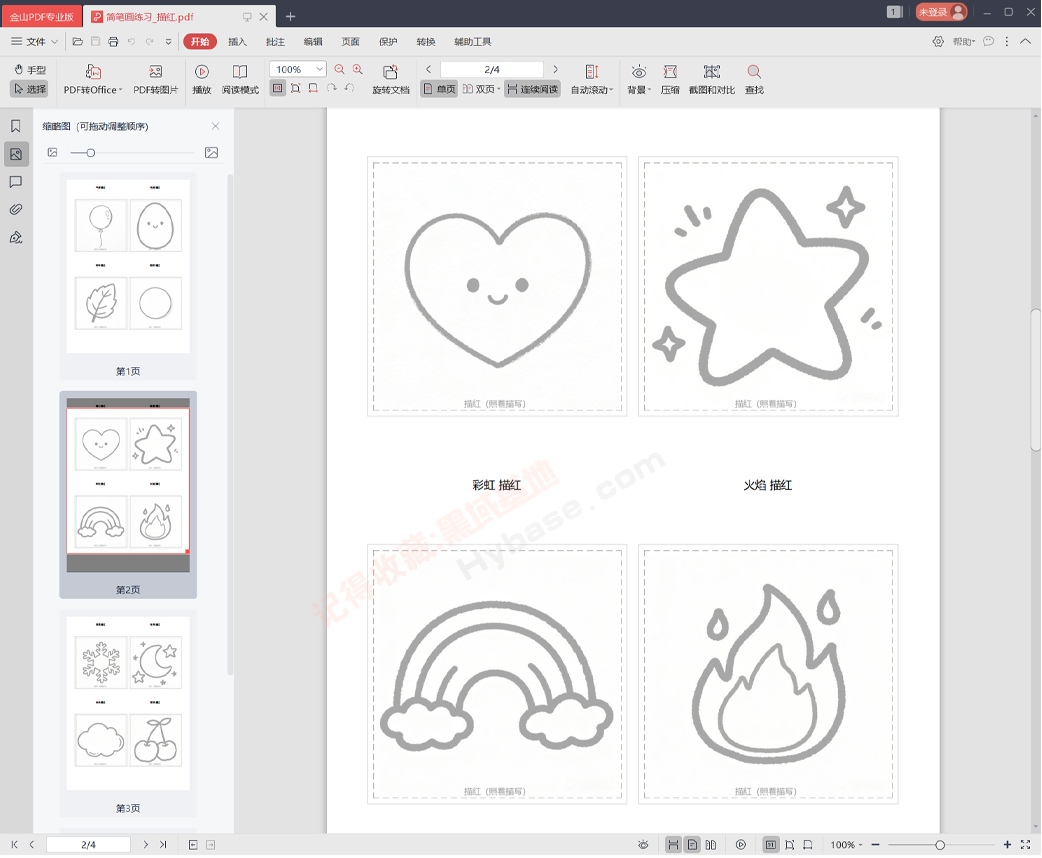Open the 截图和对比 tool
The width and height of the screenshot is (1042, 858).
(x=712, y=80)
